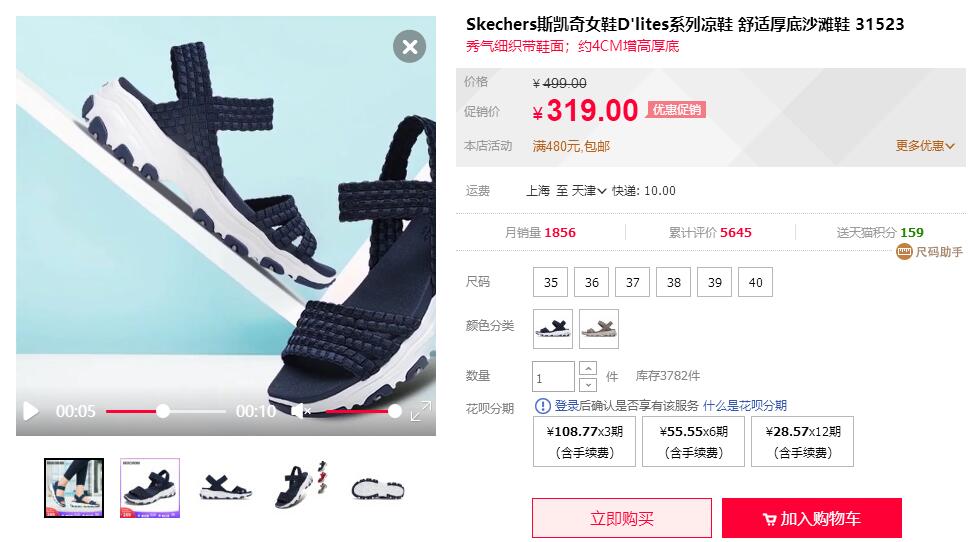Select the ¥108.77x3期 installment plan
The height and width of the screenshot is (542, 968).
585,441
